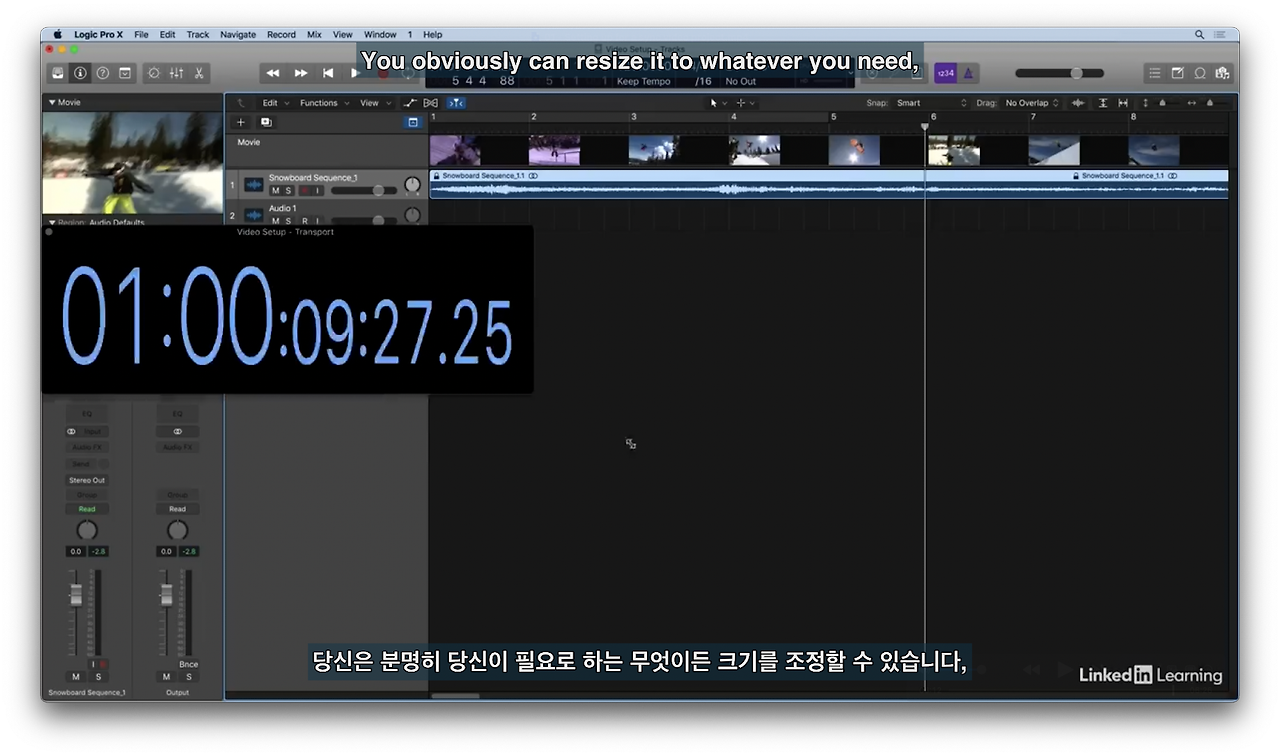The image size is (1280, 756).
Task: Open Spotlight search in menu bar
Action: (1199, 34)
